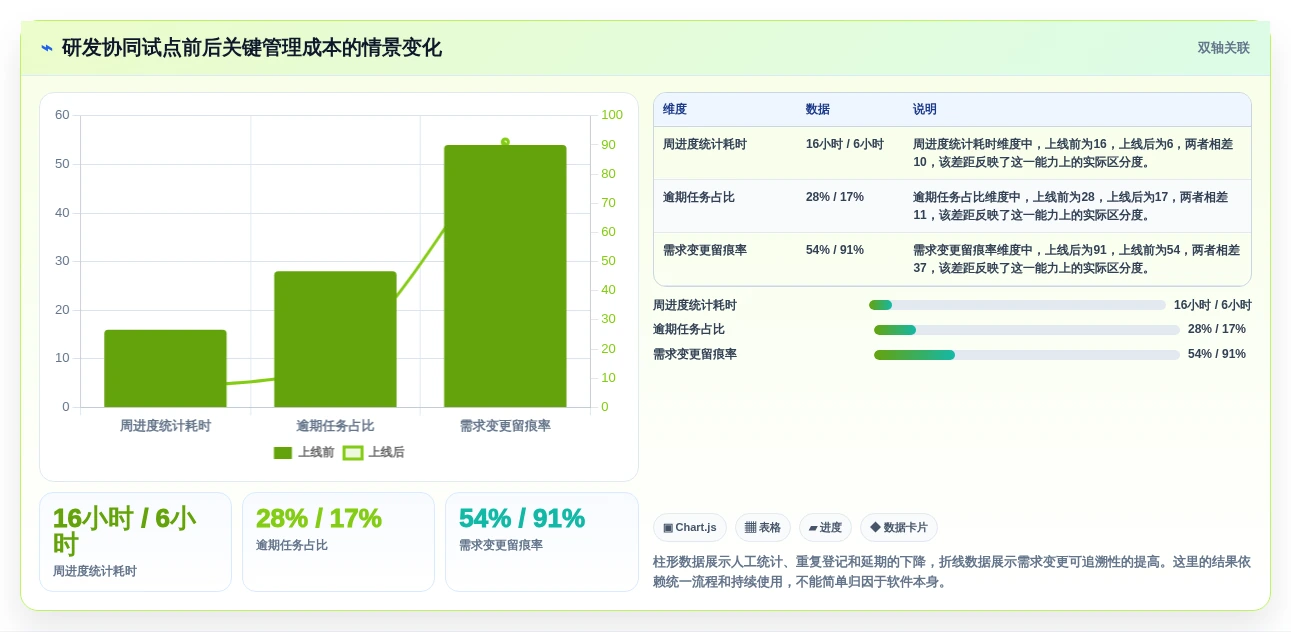
Task: Click the 周进度统计耗时 bar in chart
Action: [165, 369]
